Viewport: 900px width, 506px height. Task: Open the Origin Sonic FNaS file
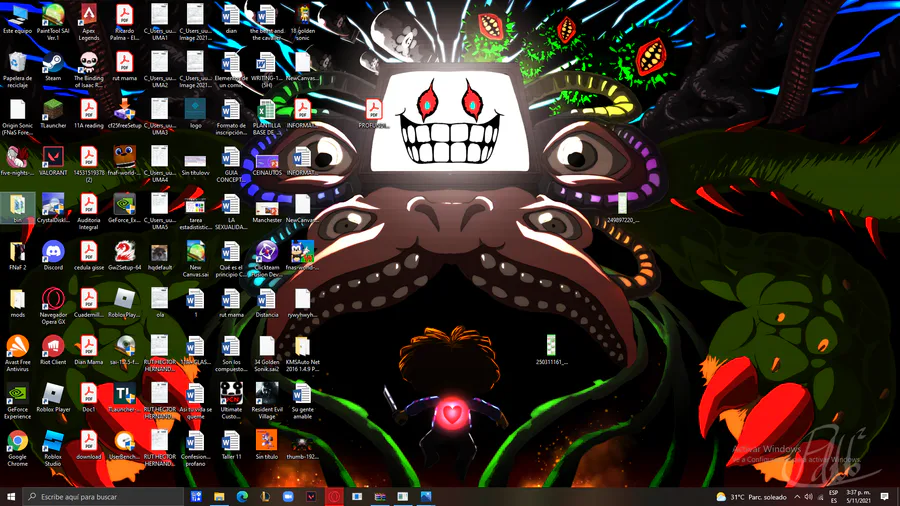[x=17, y=118]
